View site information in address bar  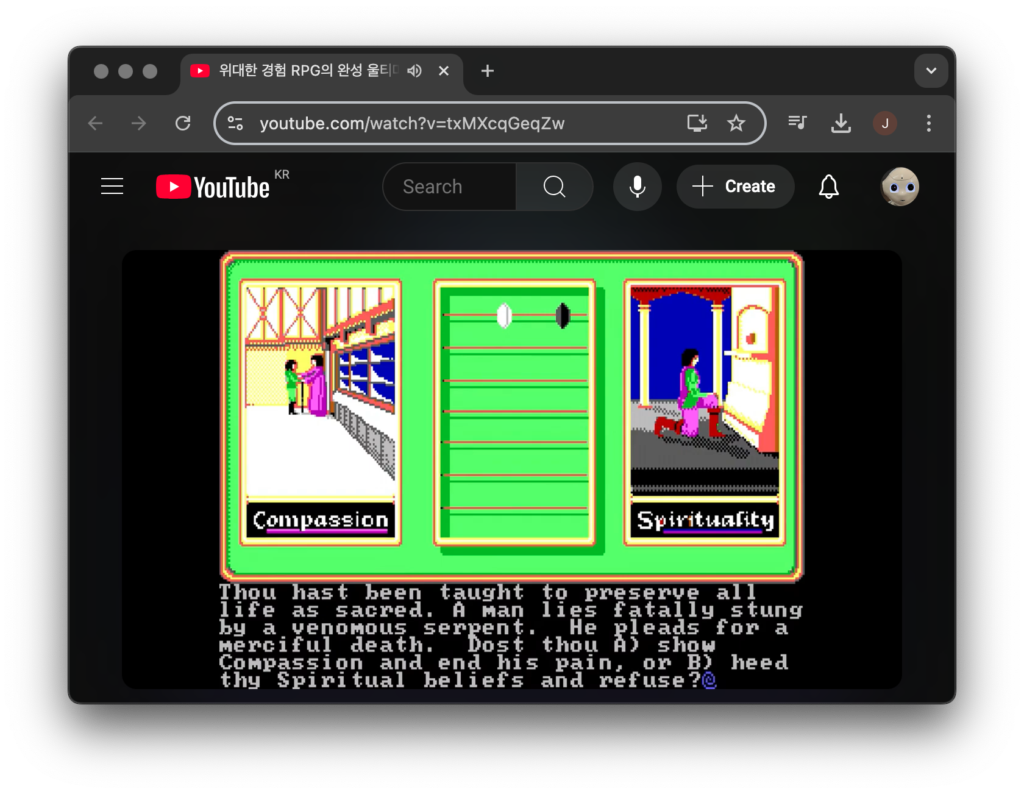tap(236, 123)
